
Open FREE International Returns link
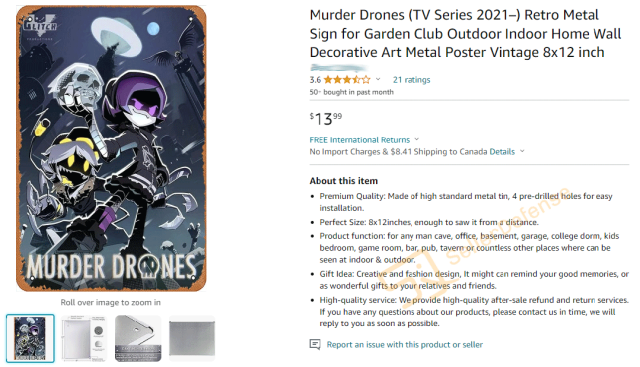(x=360, y=140)
